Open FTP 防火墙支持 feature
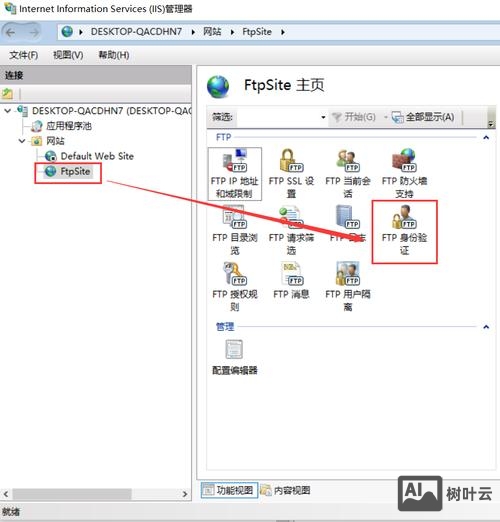This screenshot has width=500, height=522. pyautogui.click(x=404, y=174)
